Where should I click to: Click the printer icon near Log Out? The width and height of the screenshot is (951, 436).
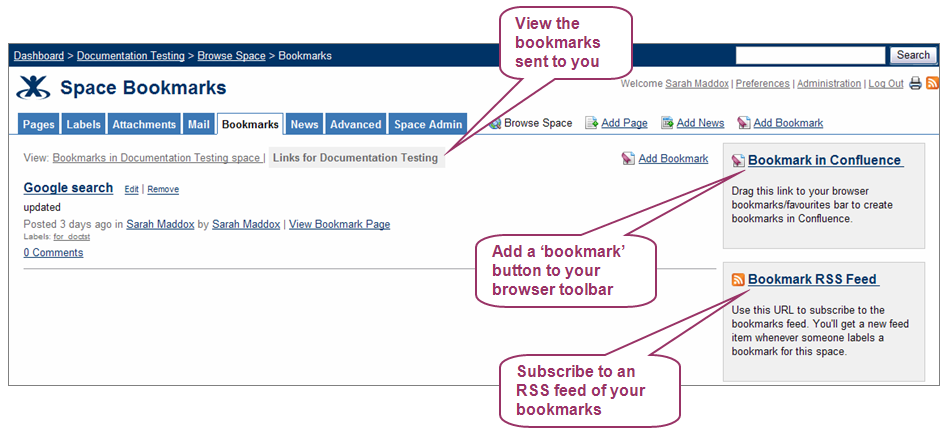tap(915, 84)
